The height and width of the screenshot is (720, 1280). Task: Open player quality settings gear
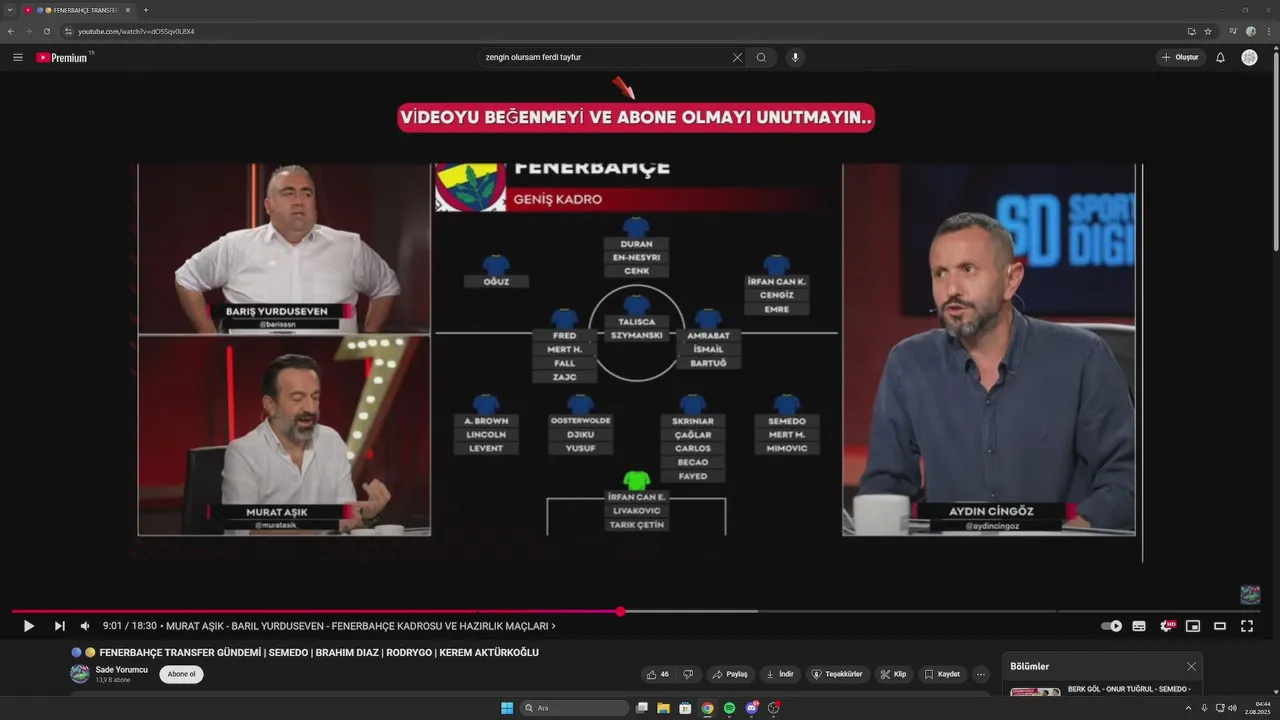coord(1166,626)
